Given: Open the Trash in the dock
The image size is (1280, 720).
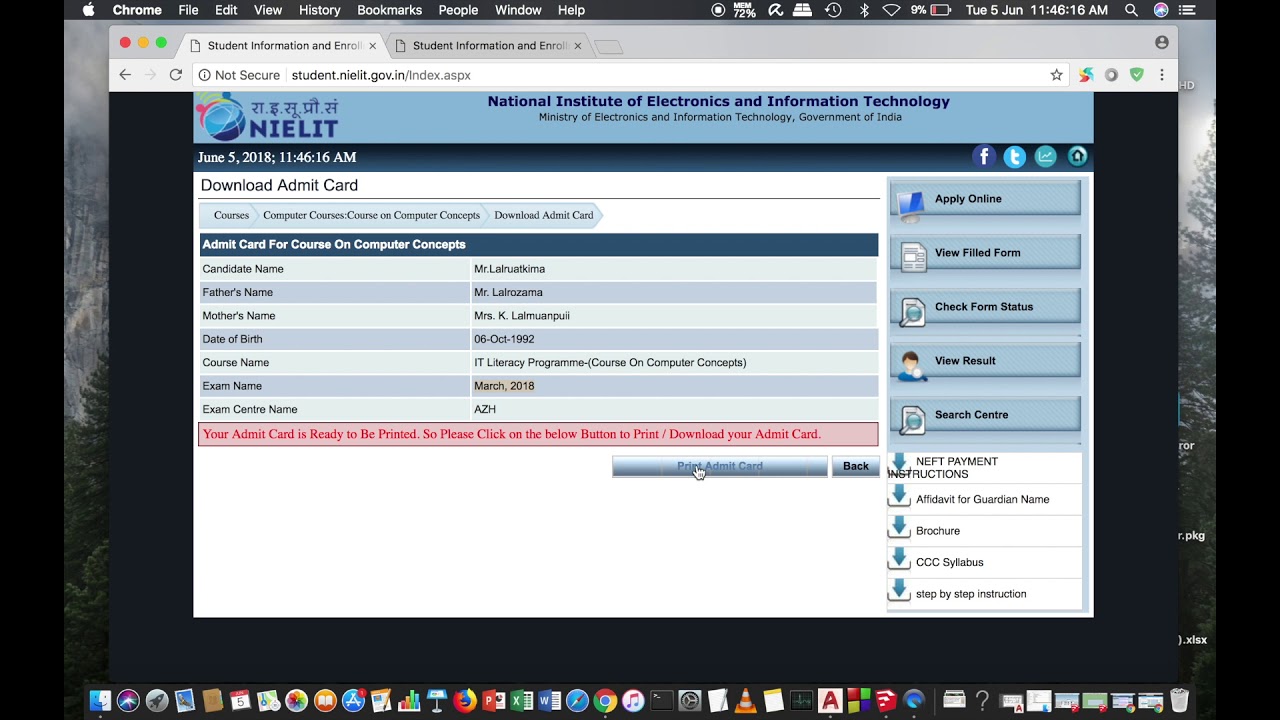Looking at the screenshot, I should (x=1179, y=701).
